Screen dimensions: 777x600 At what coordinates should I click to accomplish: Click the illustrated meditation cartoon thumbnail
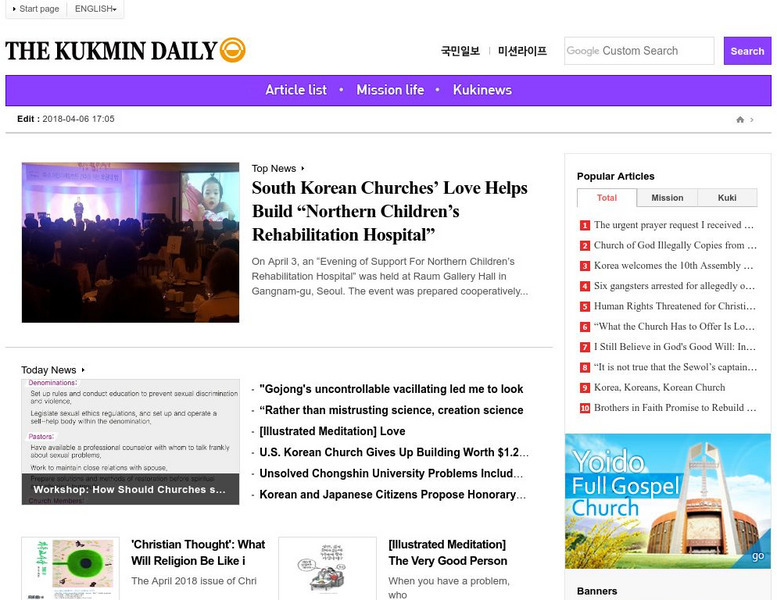tap(328, 568)
